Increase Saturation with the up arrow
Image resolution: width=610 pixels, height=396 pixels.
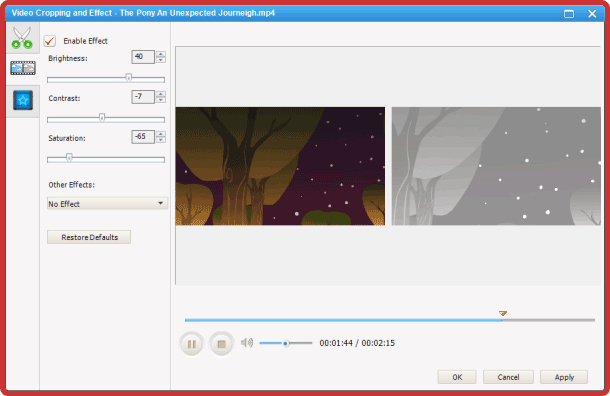click(x=161, y=134)
